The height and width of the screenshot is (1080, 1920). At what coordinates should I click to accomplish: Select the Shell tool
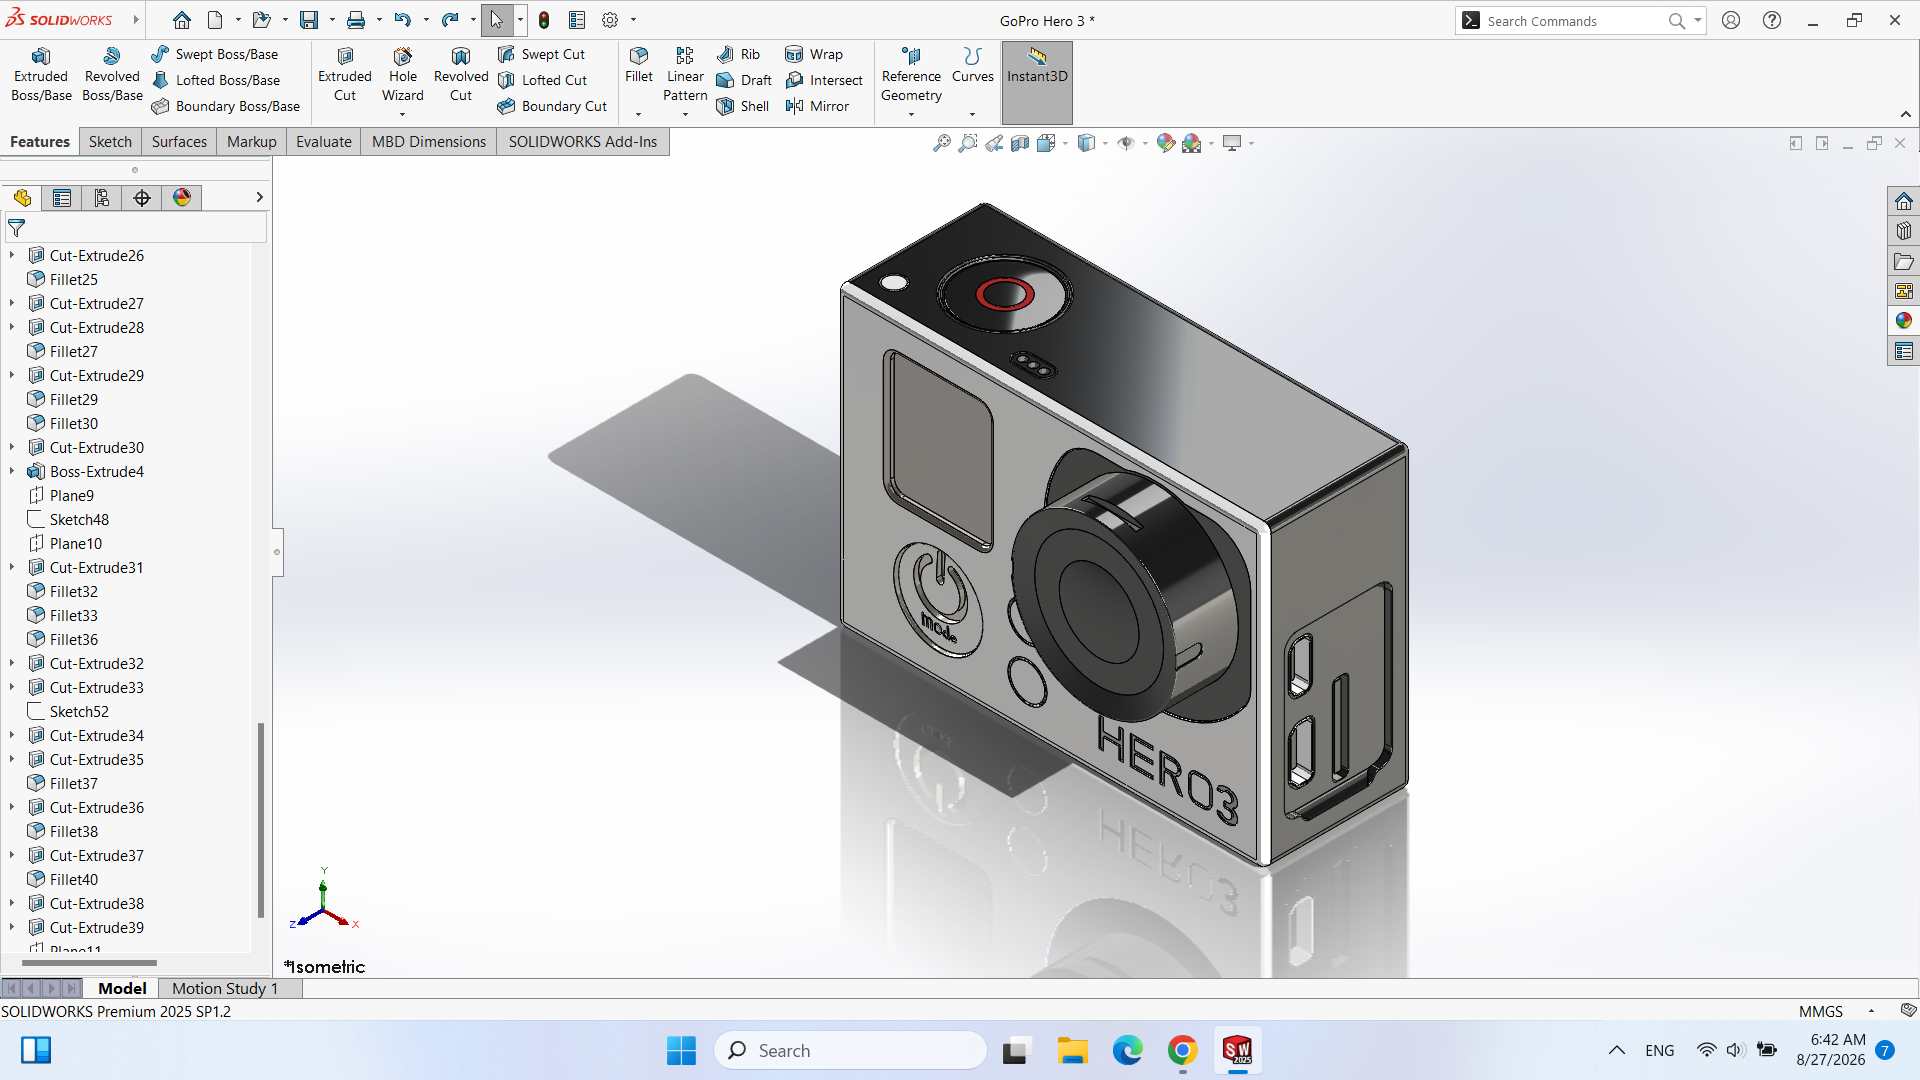pos(743,106)
